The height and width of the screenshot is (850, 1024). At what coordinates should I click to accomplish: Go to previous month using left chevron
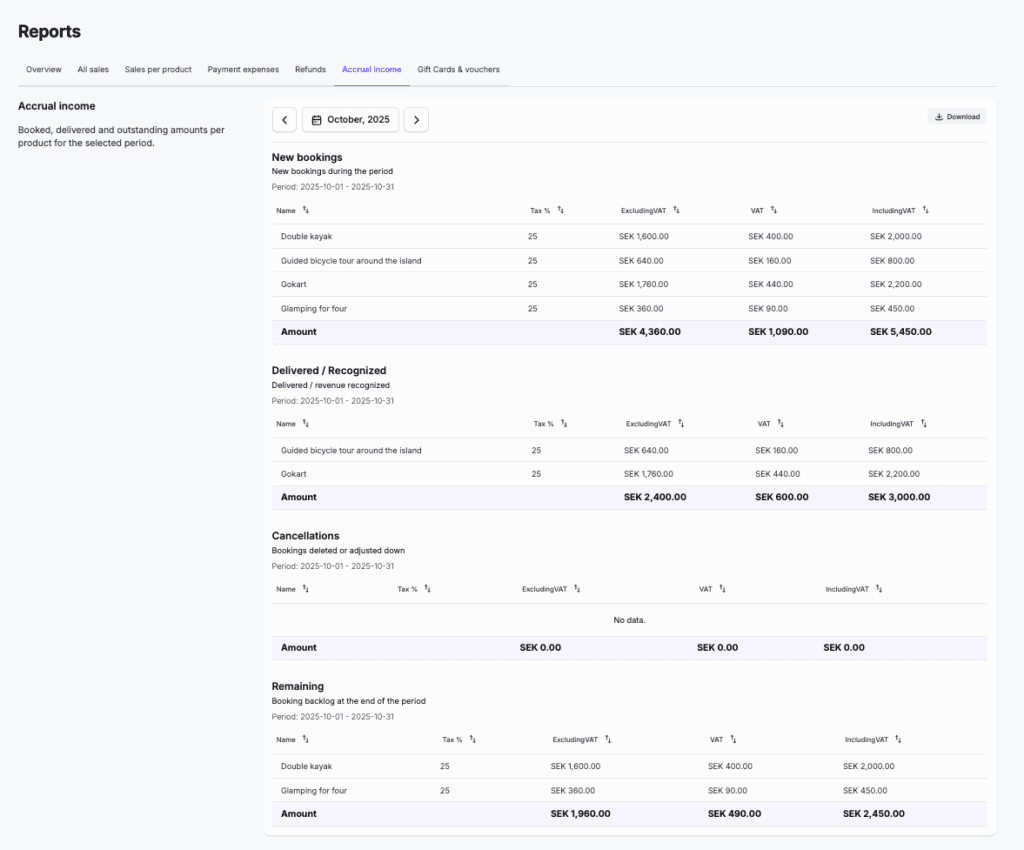pos(284,120)
